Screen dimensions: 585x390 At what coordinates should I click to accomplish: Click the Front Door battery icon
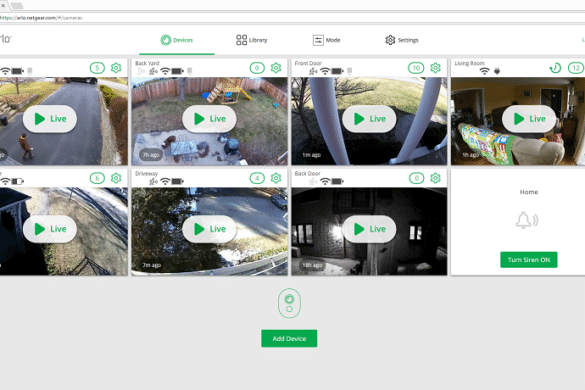tap(337, 71)
